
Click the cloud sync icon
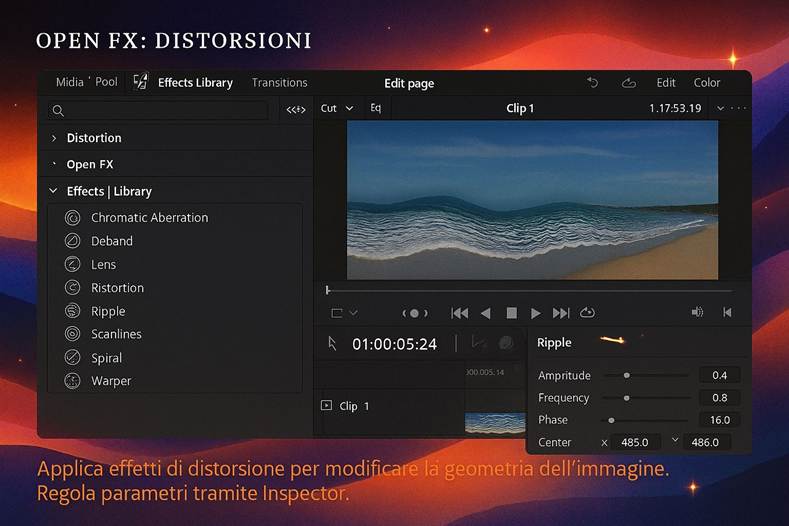628,83
